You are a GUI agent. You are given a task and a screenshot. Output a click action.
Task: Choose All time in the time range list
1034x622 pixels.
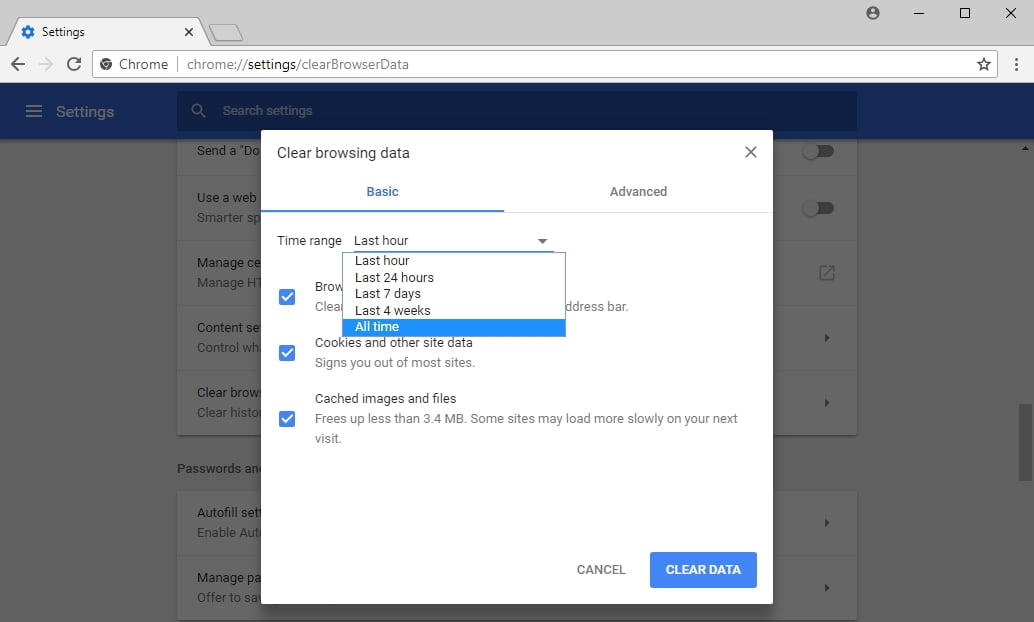tap(376, 326)
